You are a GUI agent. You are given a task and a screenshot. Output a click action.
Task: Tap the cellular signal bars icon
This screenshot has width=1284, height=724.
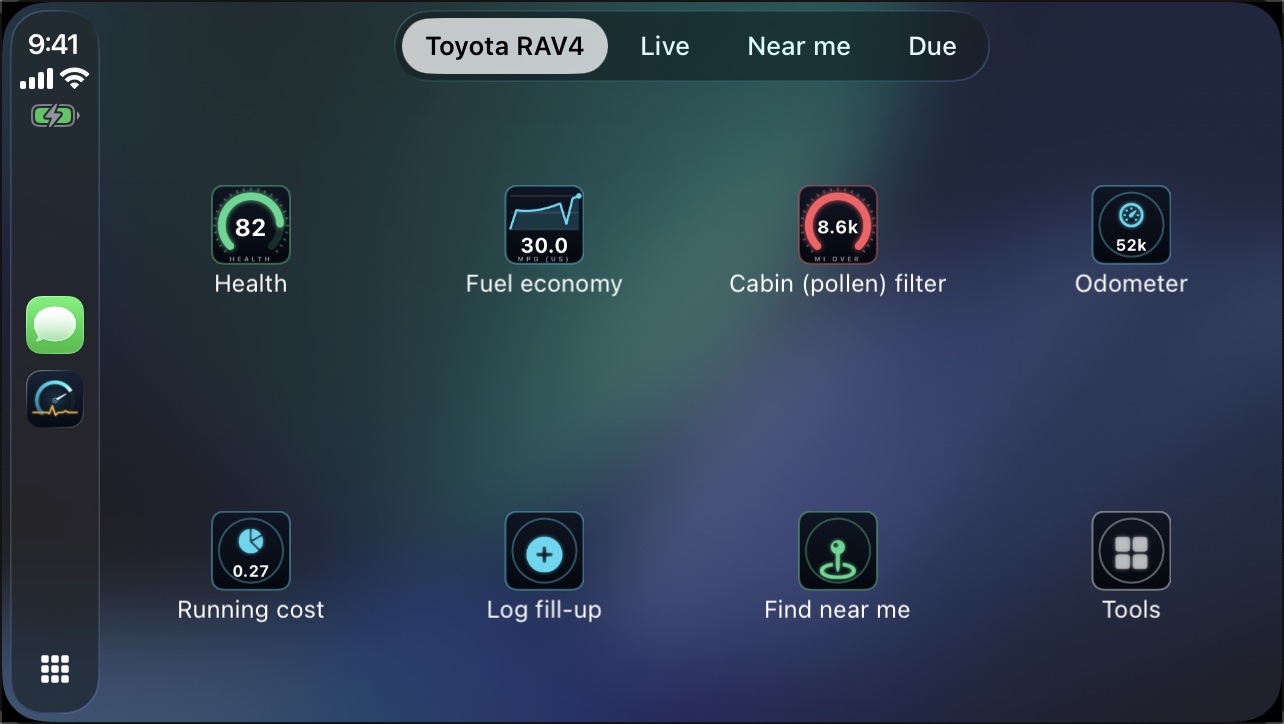click(36, 79)
